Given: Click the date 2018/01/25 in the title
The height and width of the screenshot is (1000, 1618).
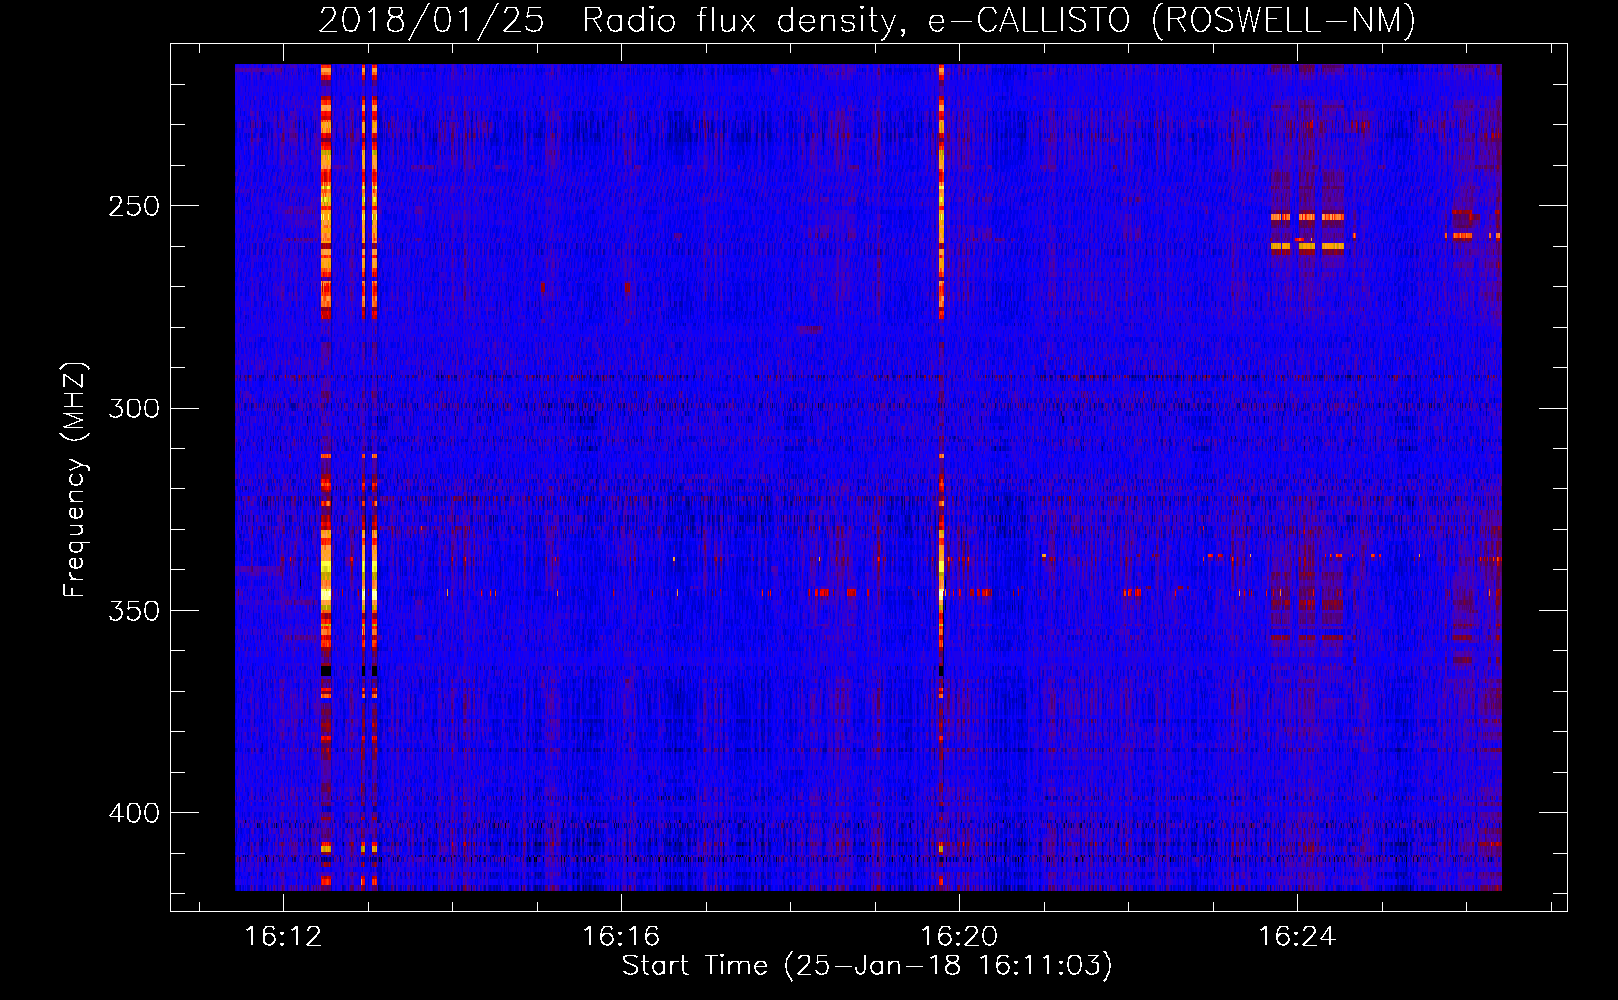Looking at the screenshot, I should coord(431,20).
